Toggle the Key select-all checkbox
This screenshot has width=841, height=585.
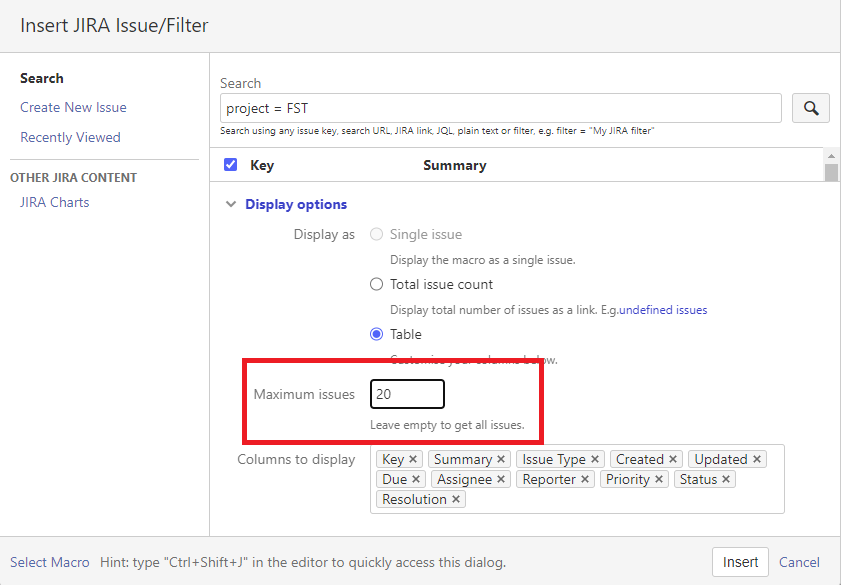(x=230, y=164)
